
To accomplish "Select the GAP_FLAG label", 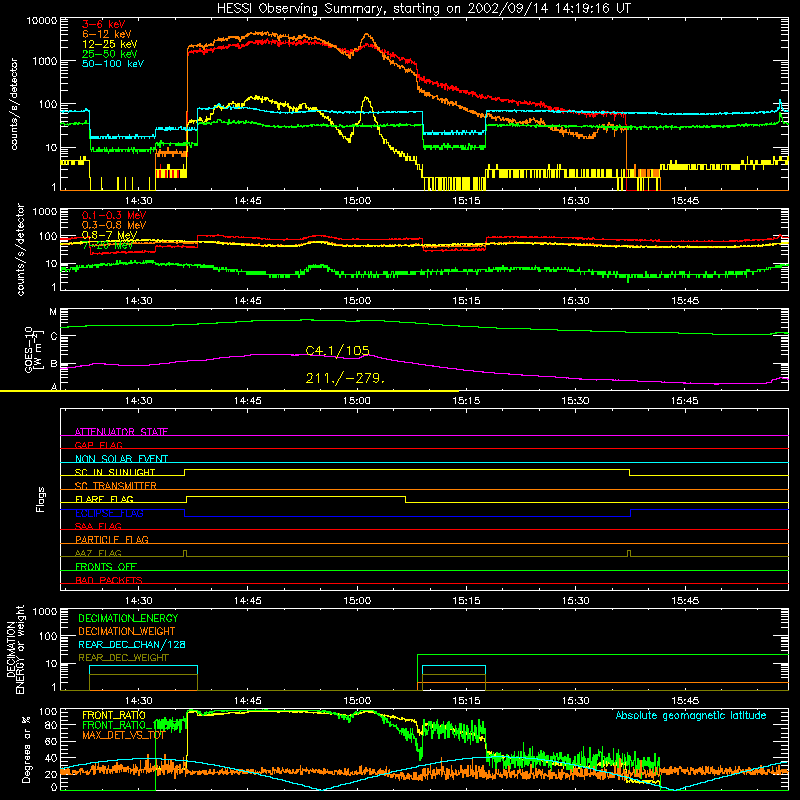I will [98, 445].
